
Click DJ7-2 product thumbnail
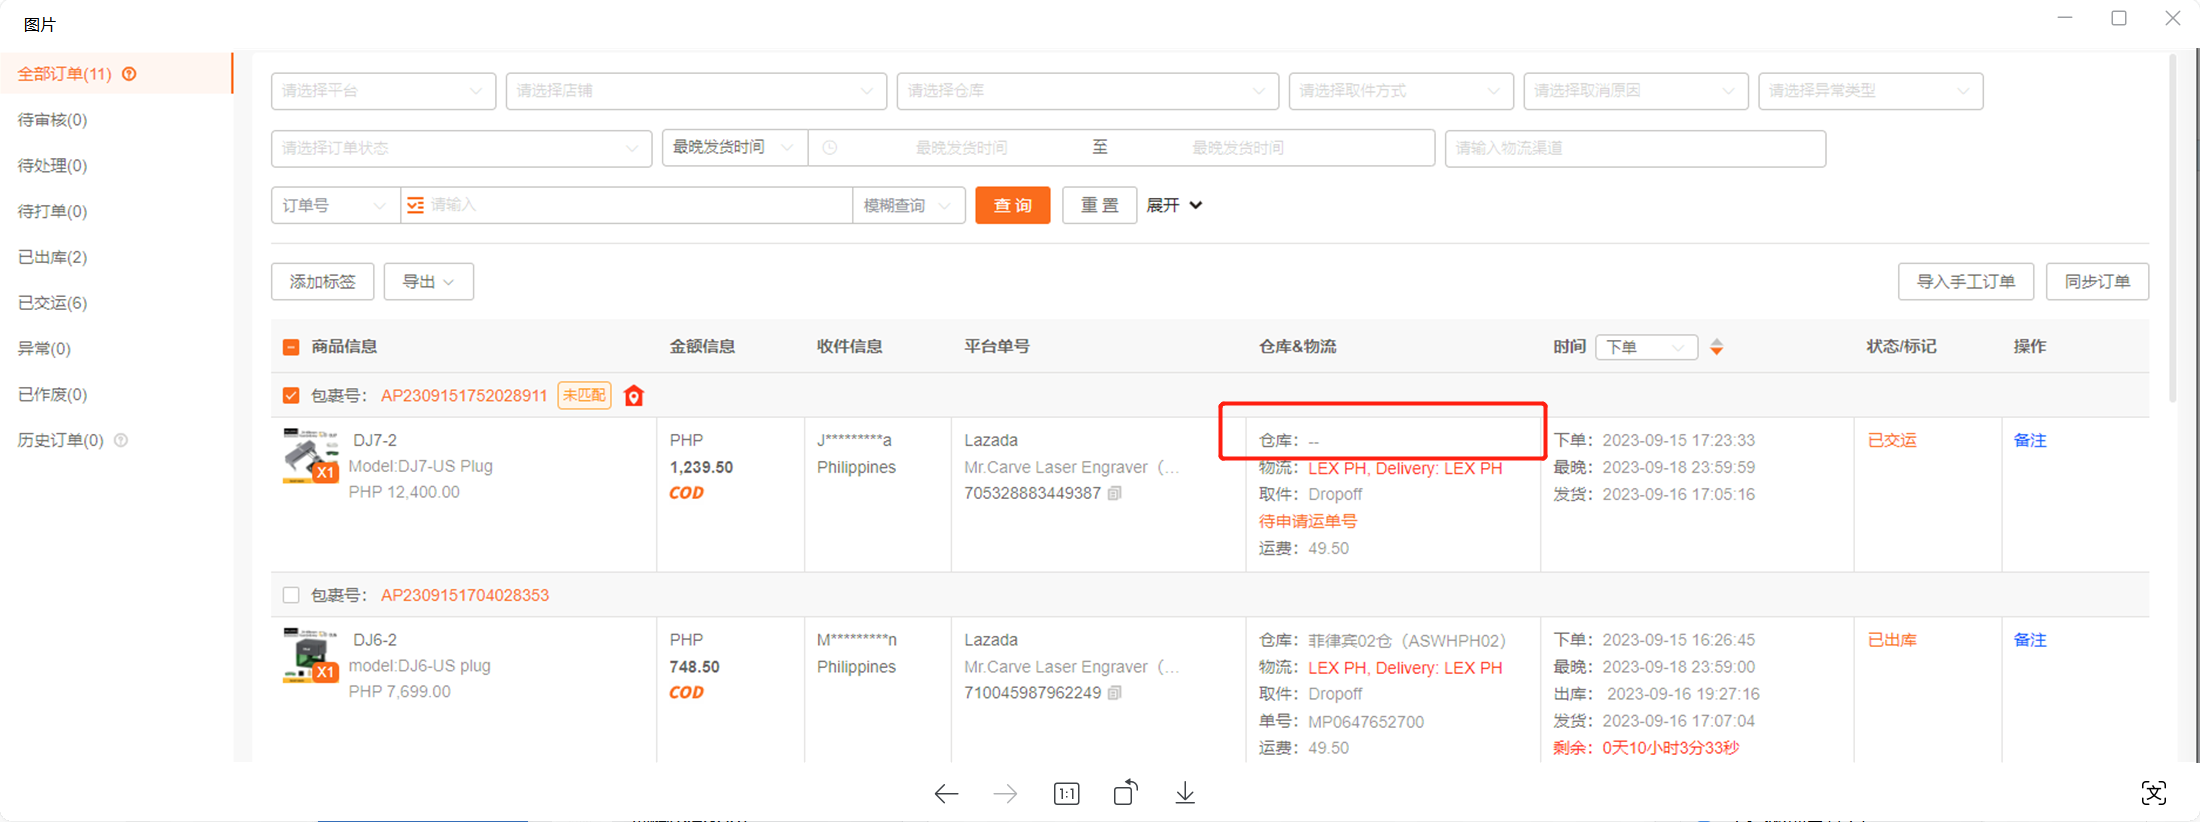click(310, 456)
